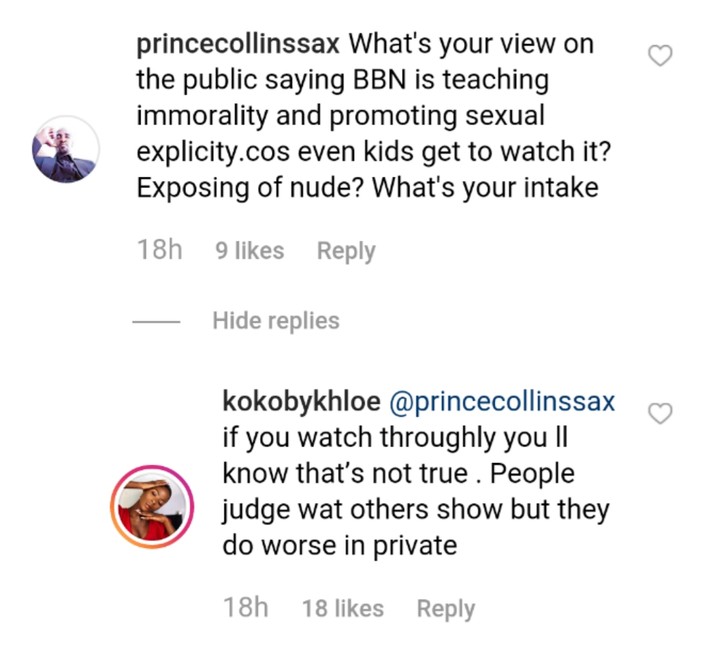Tap the heart on kokobykhloe's reply
Viewport: 720px width, 646px height.
pos(660,412)
